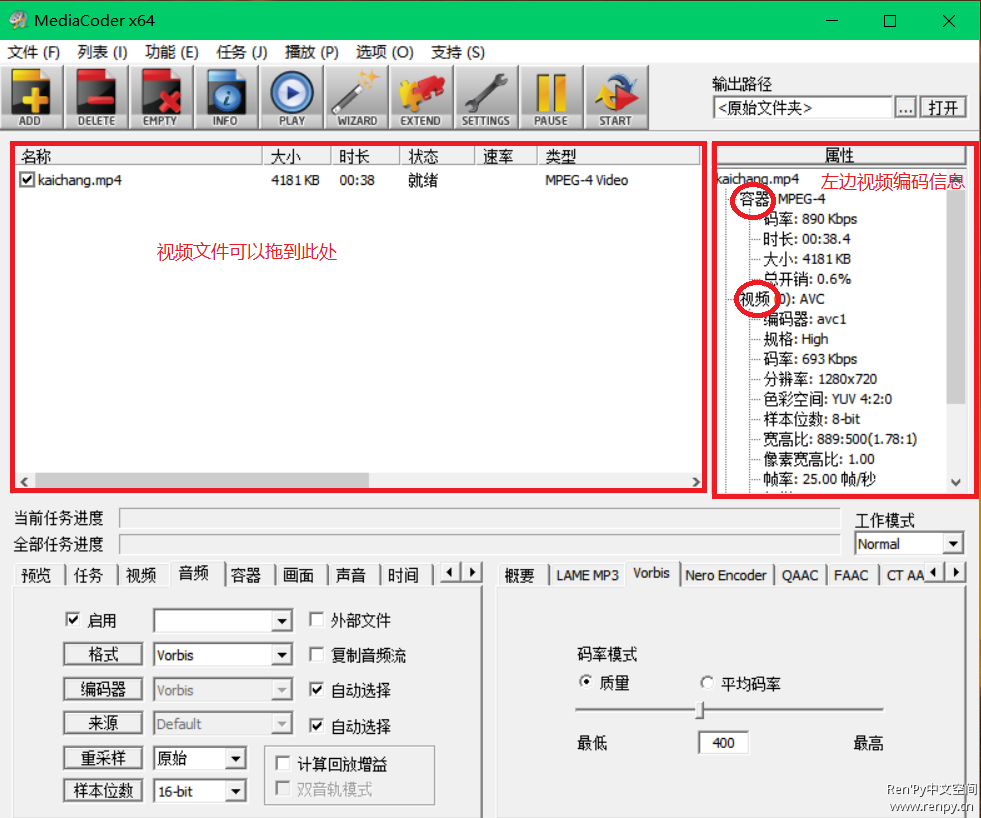Enable the 计算回放增益 checkbox
The image size is (981, 818).
click(x=283, y=763)
